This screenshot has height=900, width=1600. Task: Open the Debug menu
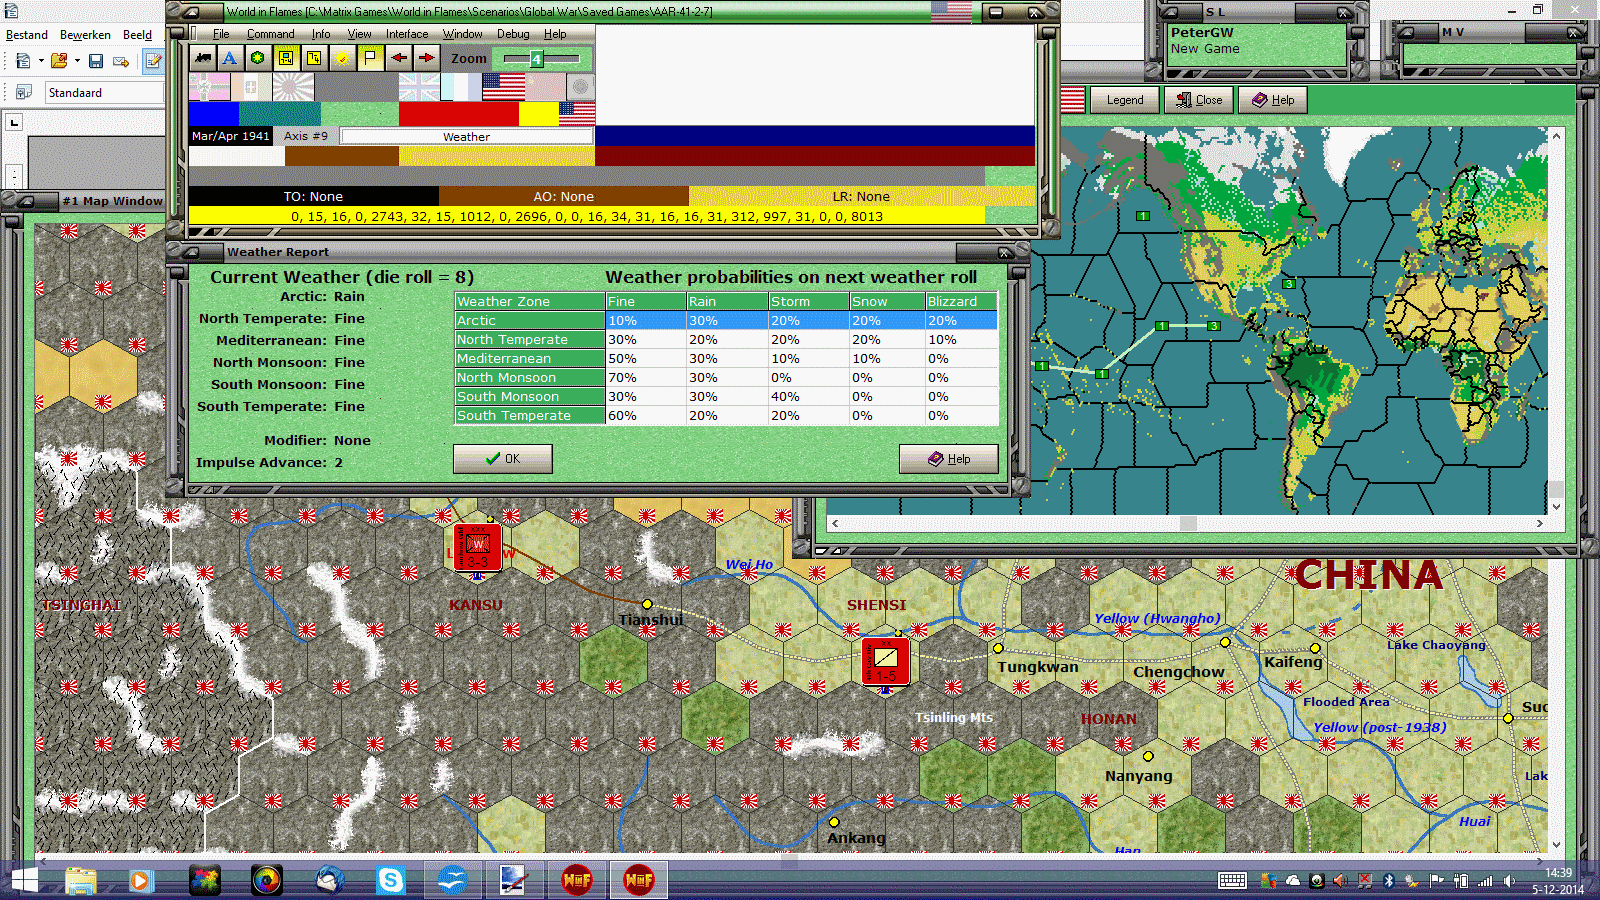click(x=513, y=34)
